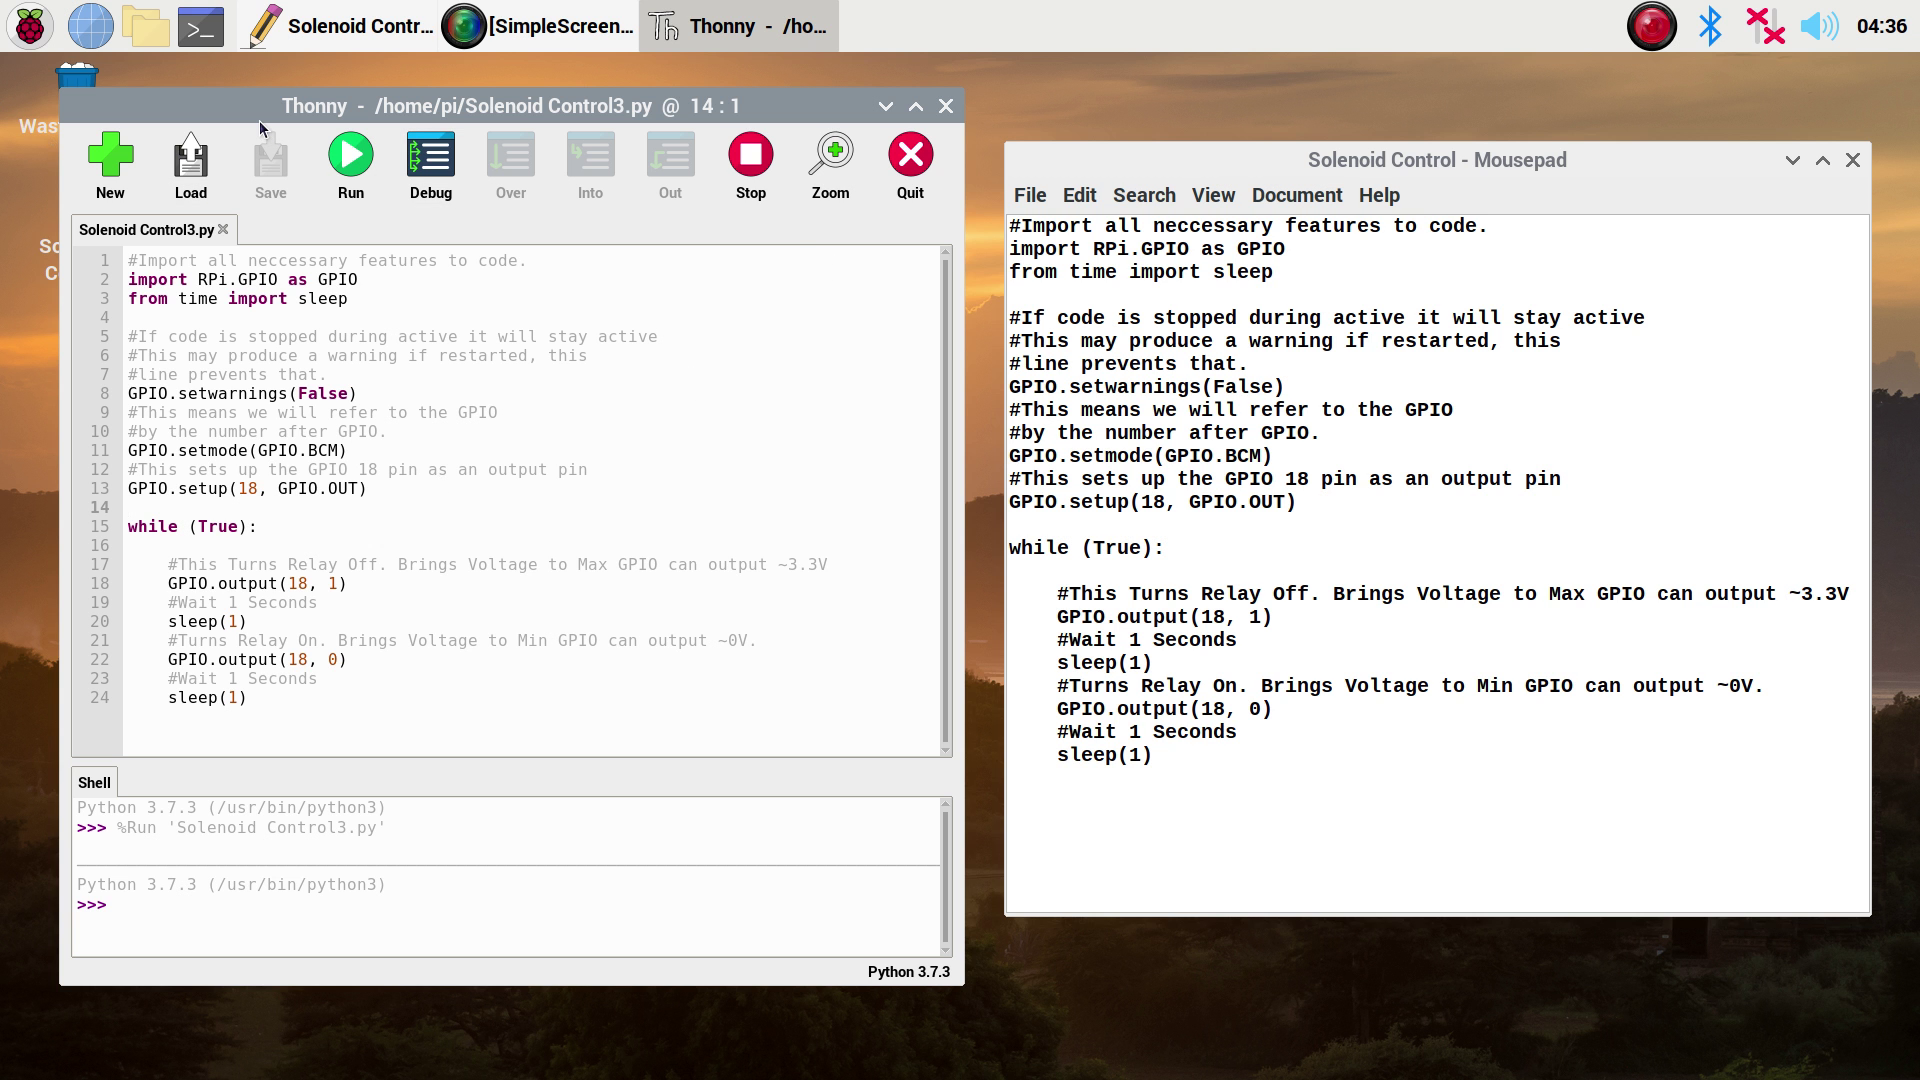Open the File menu in Mousepad
The height and width of the screenshot is (1080, 1920).
coord(1029,195)
